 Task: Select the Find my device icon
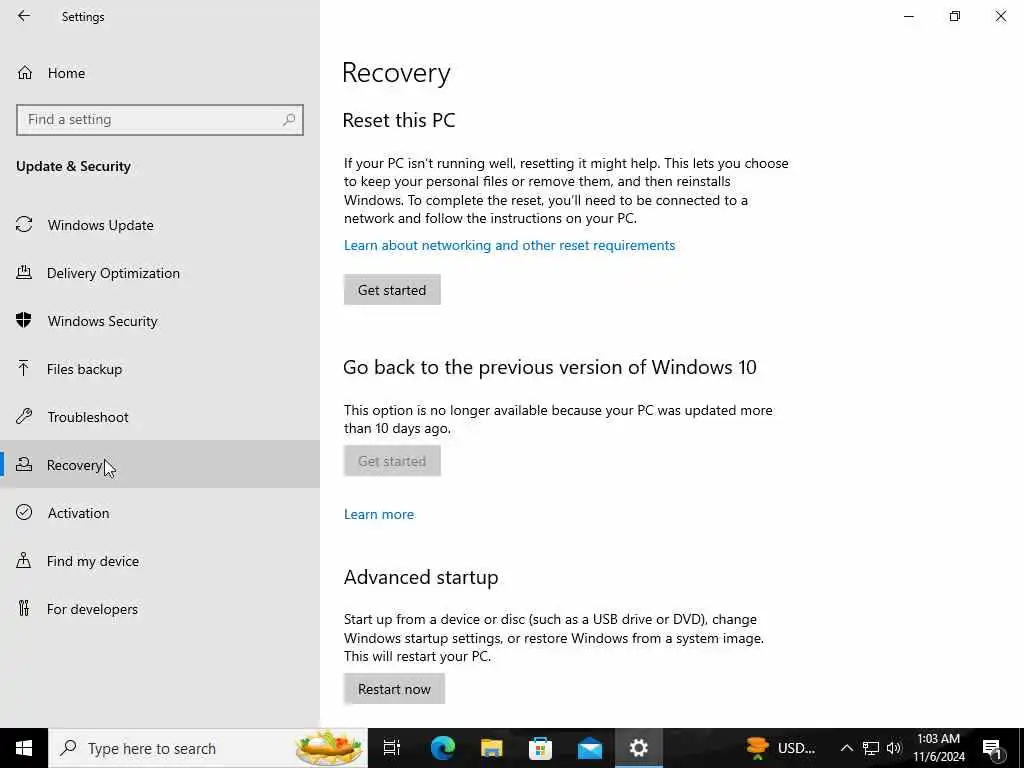24,560
